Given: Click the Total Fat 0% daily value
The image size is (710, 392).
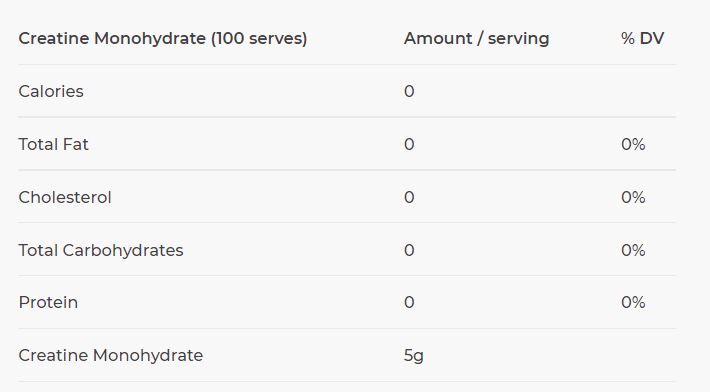Looking at the screenshot, I should click(x=633, y=144).
